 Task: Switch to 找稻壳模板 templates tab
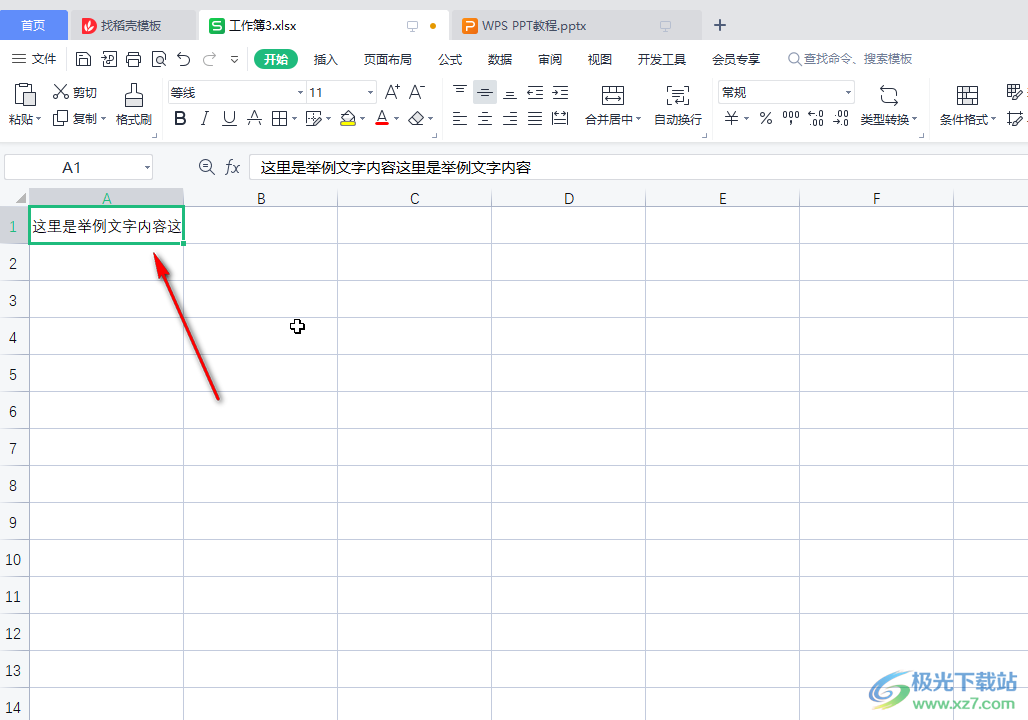pyautogui.click(x=131, y=26)
